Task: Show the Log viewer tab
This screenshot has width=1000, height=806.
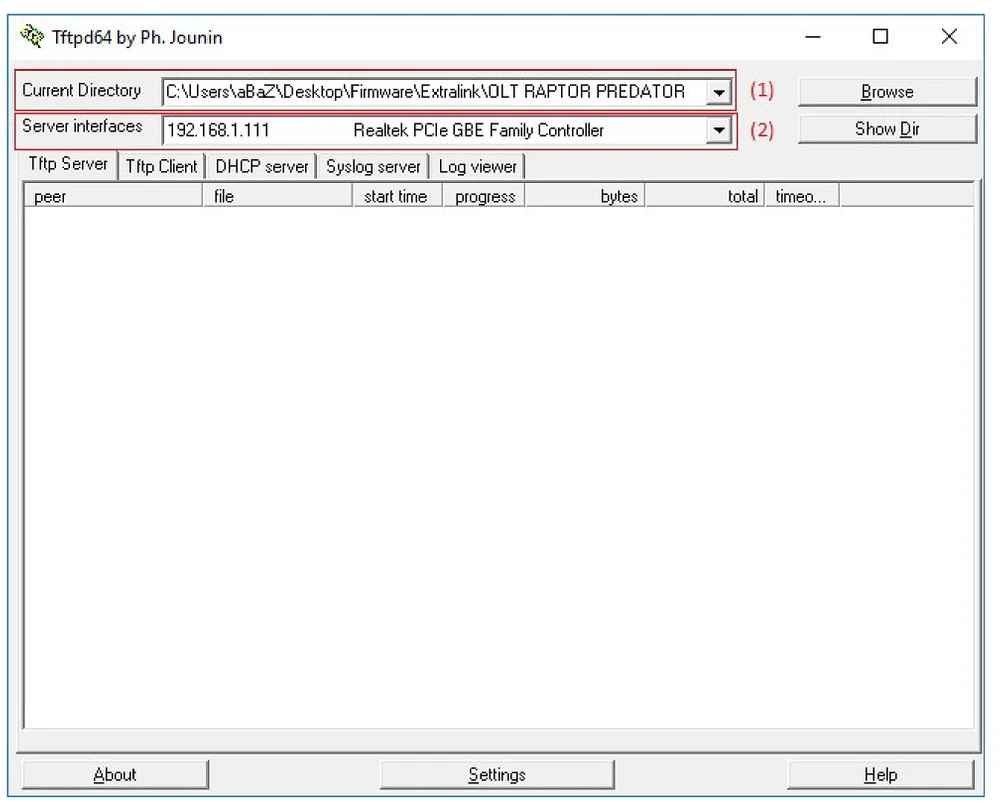Action: coord(477,167)
